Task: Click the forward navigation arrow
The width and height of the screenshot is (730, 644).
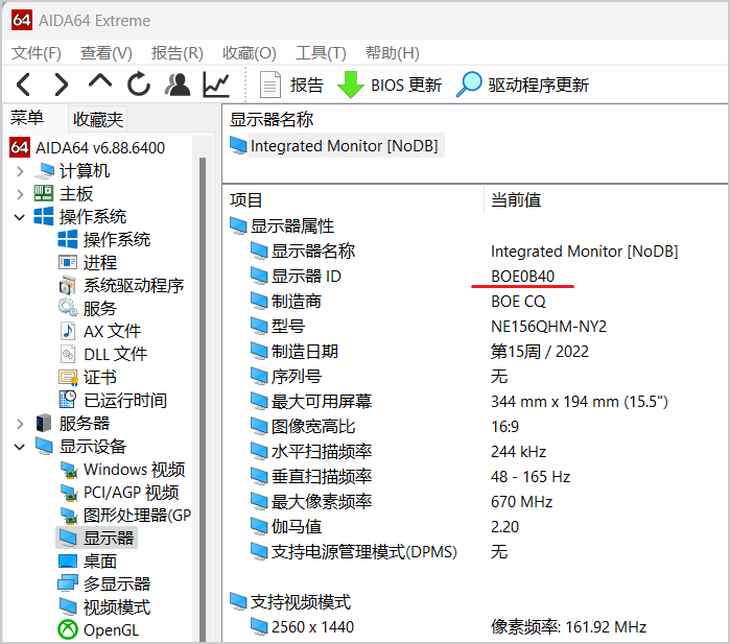Action: click(61, 85)
